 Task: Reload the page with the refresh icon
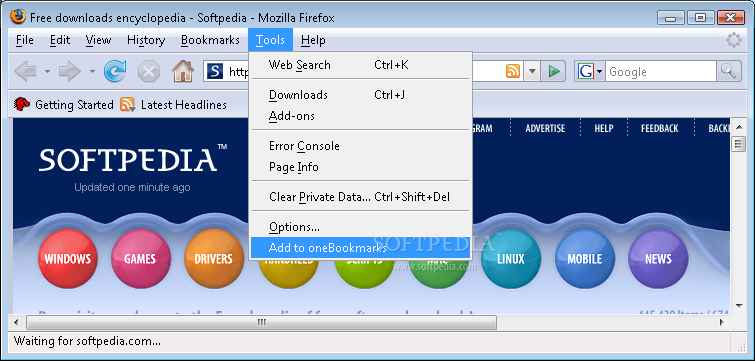point(115,71)
